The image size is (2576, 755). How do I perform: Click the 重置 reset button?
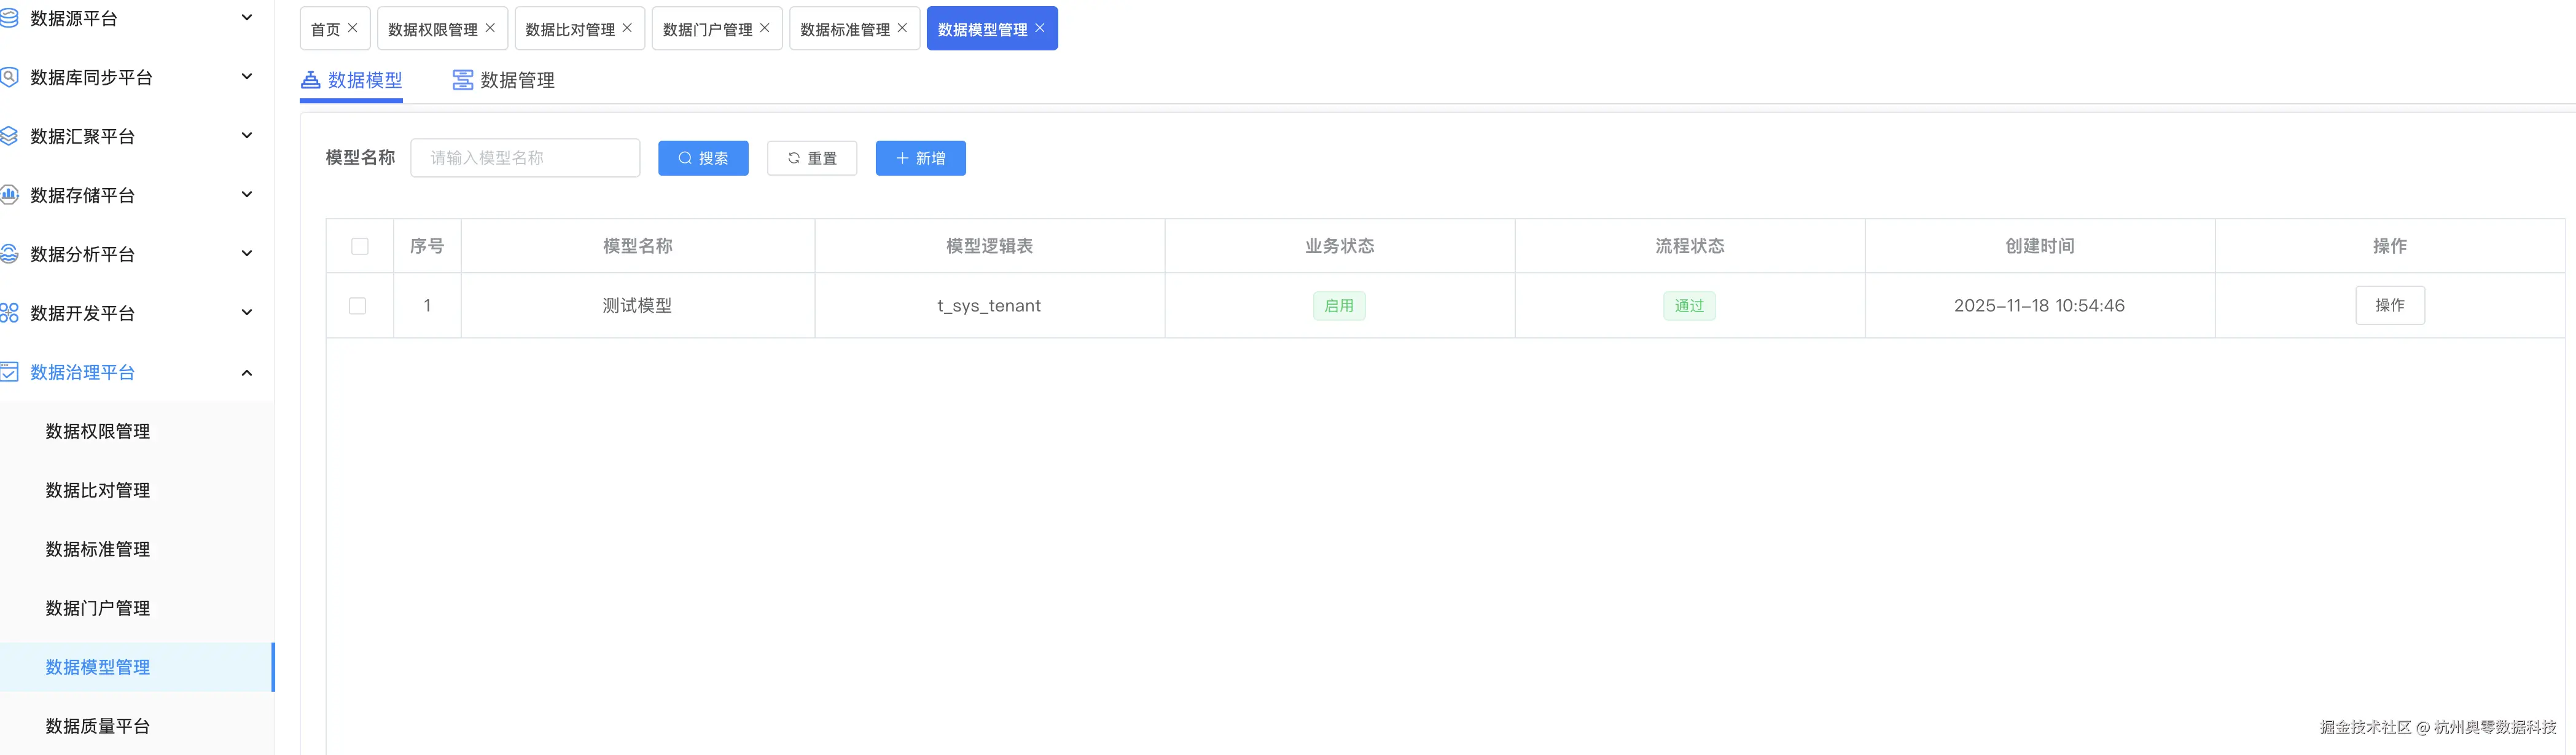[812, 158]
